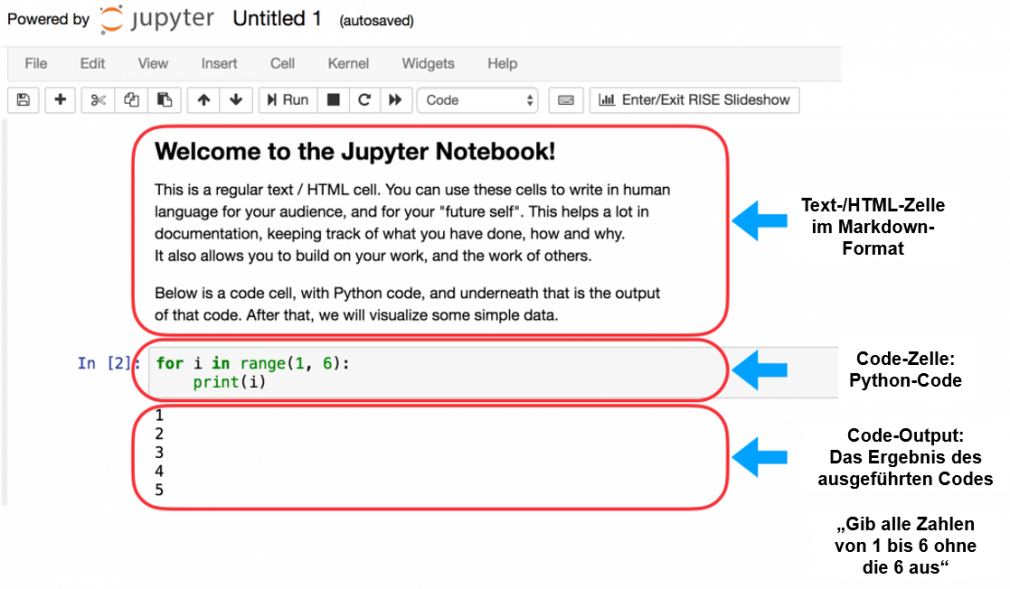Viewport: 1010px width, 589px height.
Task: Open the Kernel menu
Action: click(x=348, y=63)
